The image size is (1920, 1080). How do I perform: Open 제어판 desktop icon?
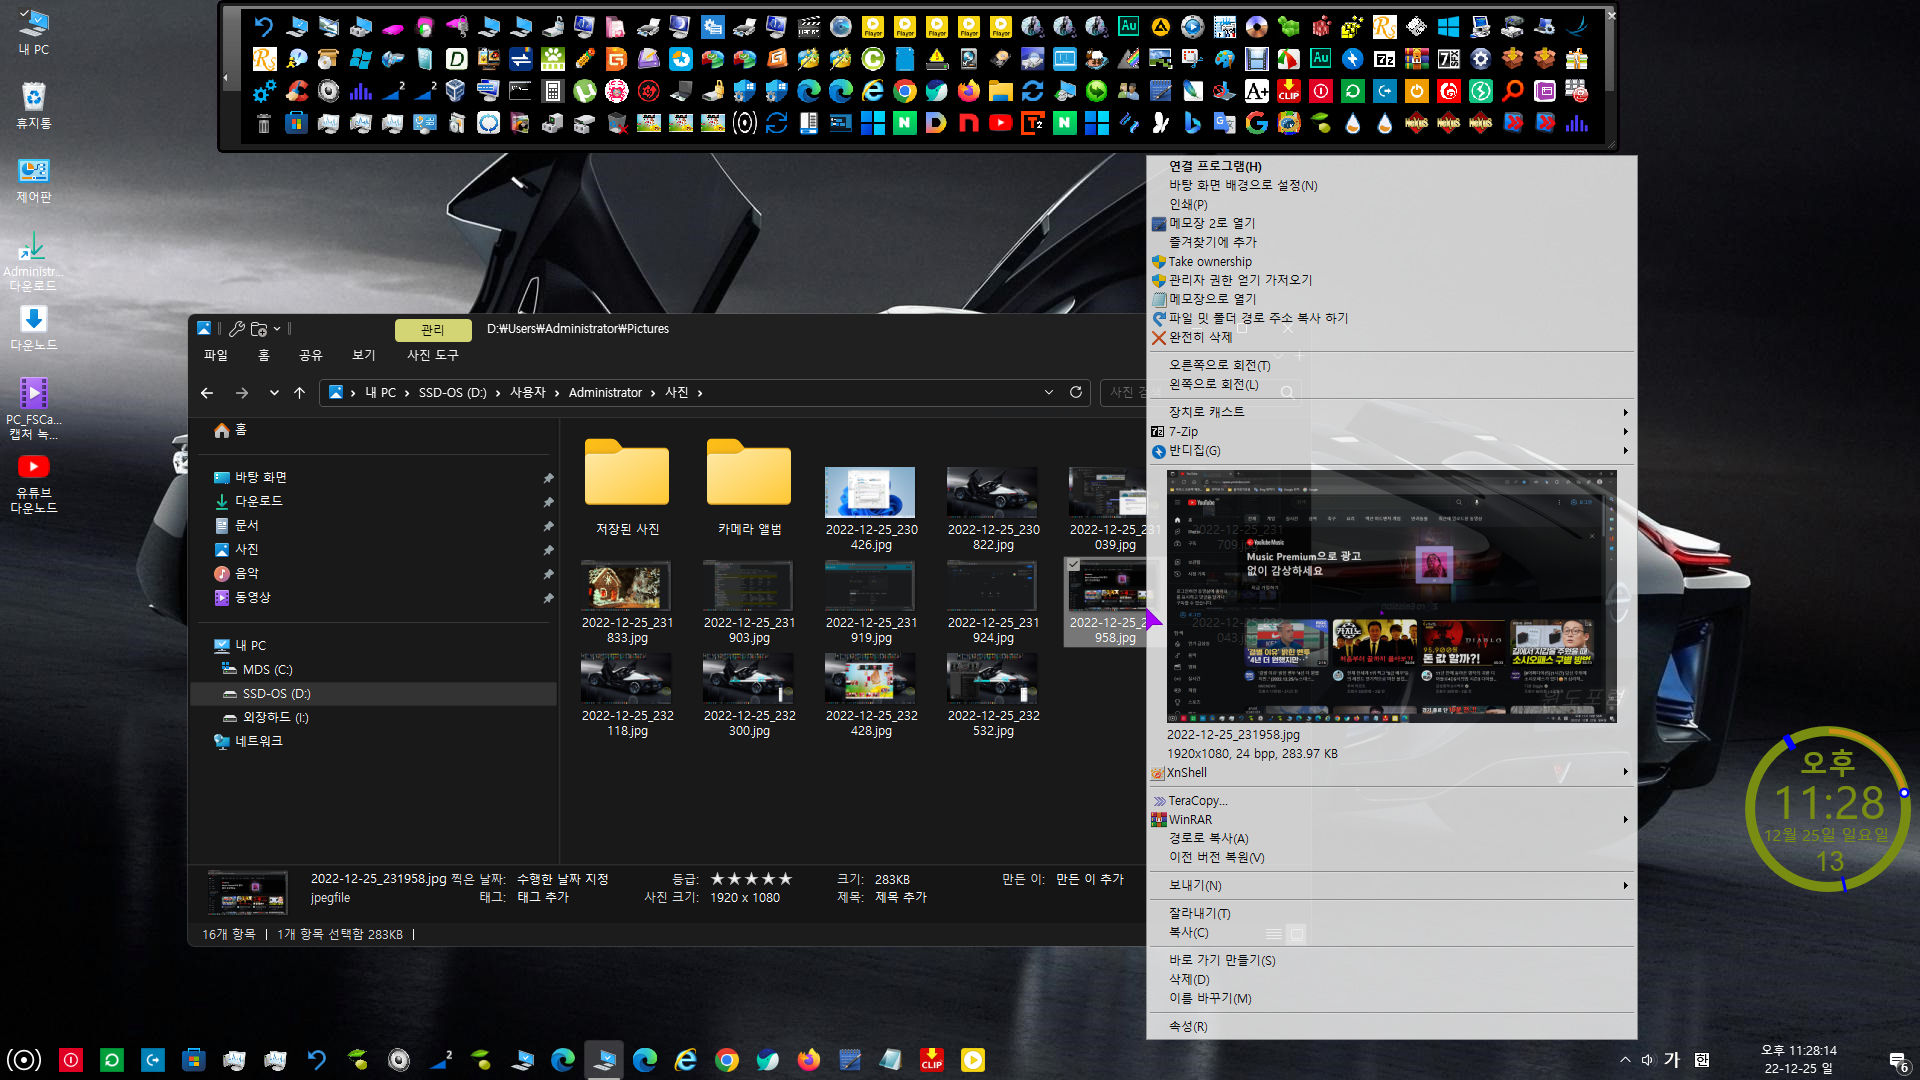point(34,180)
